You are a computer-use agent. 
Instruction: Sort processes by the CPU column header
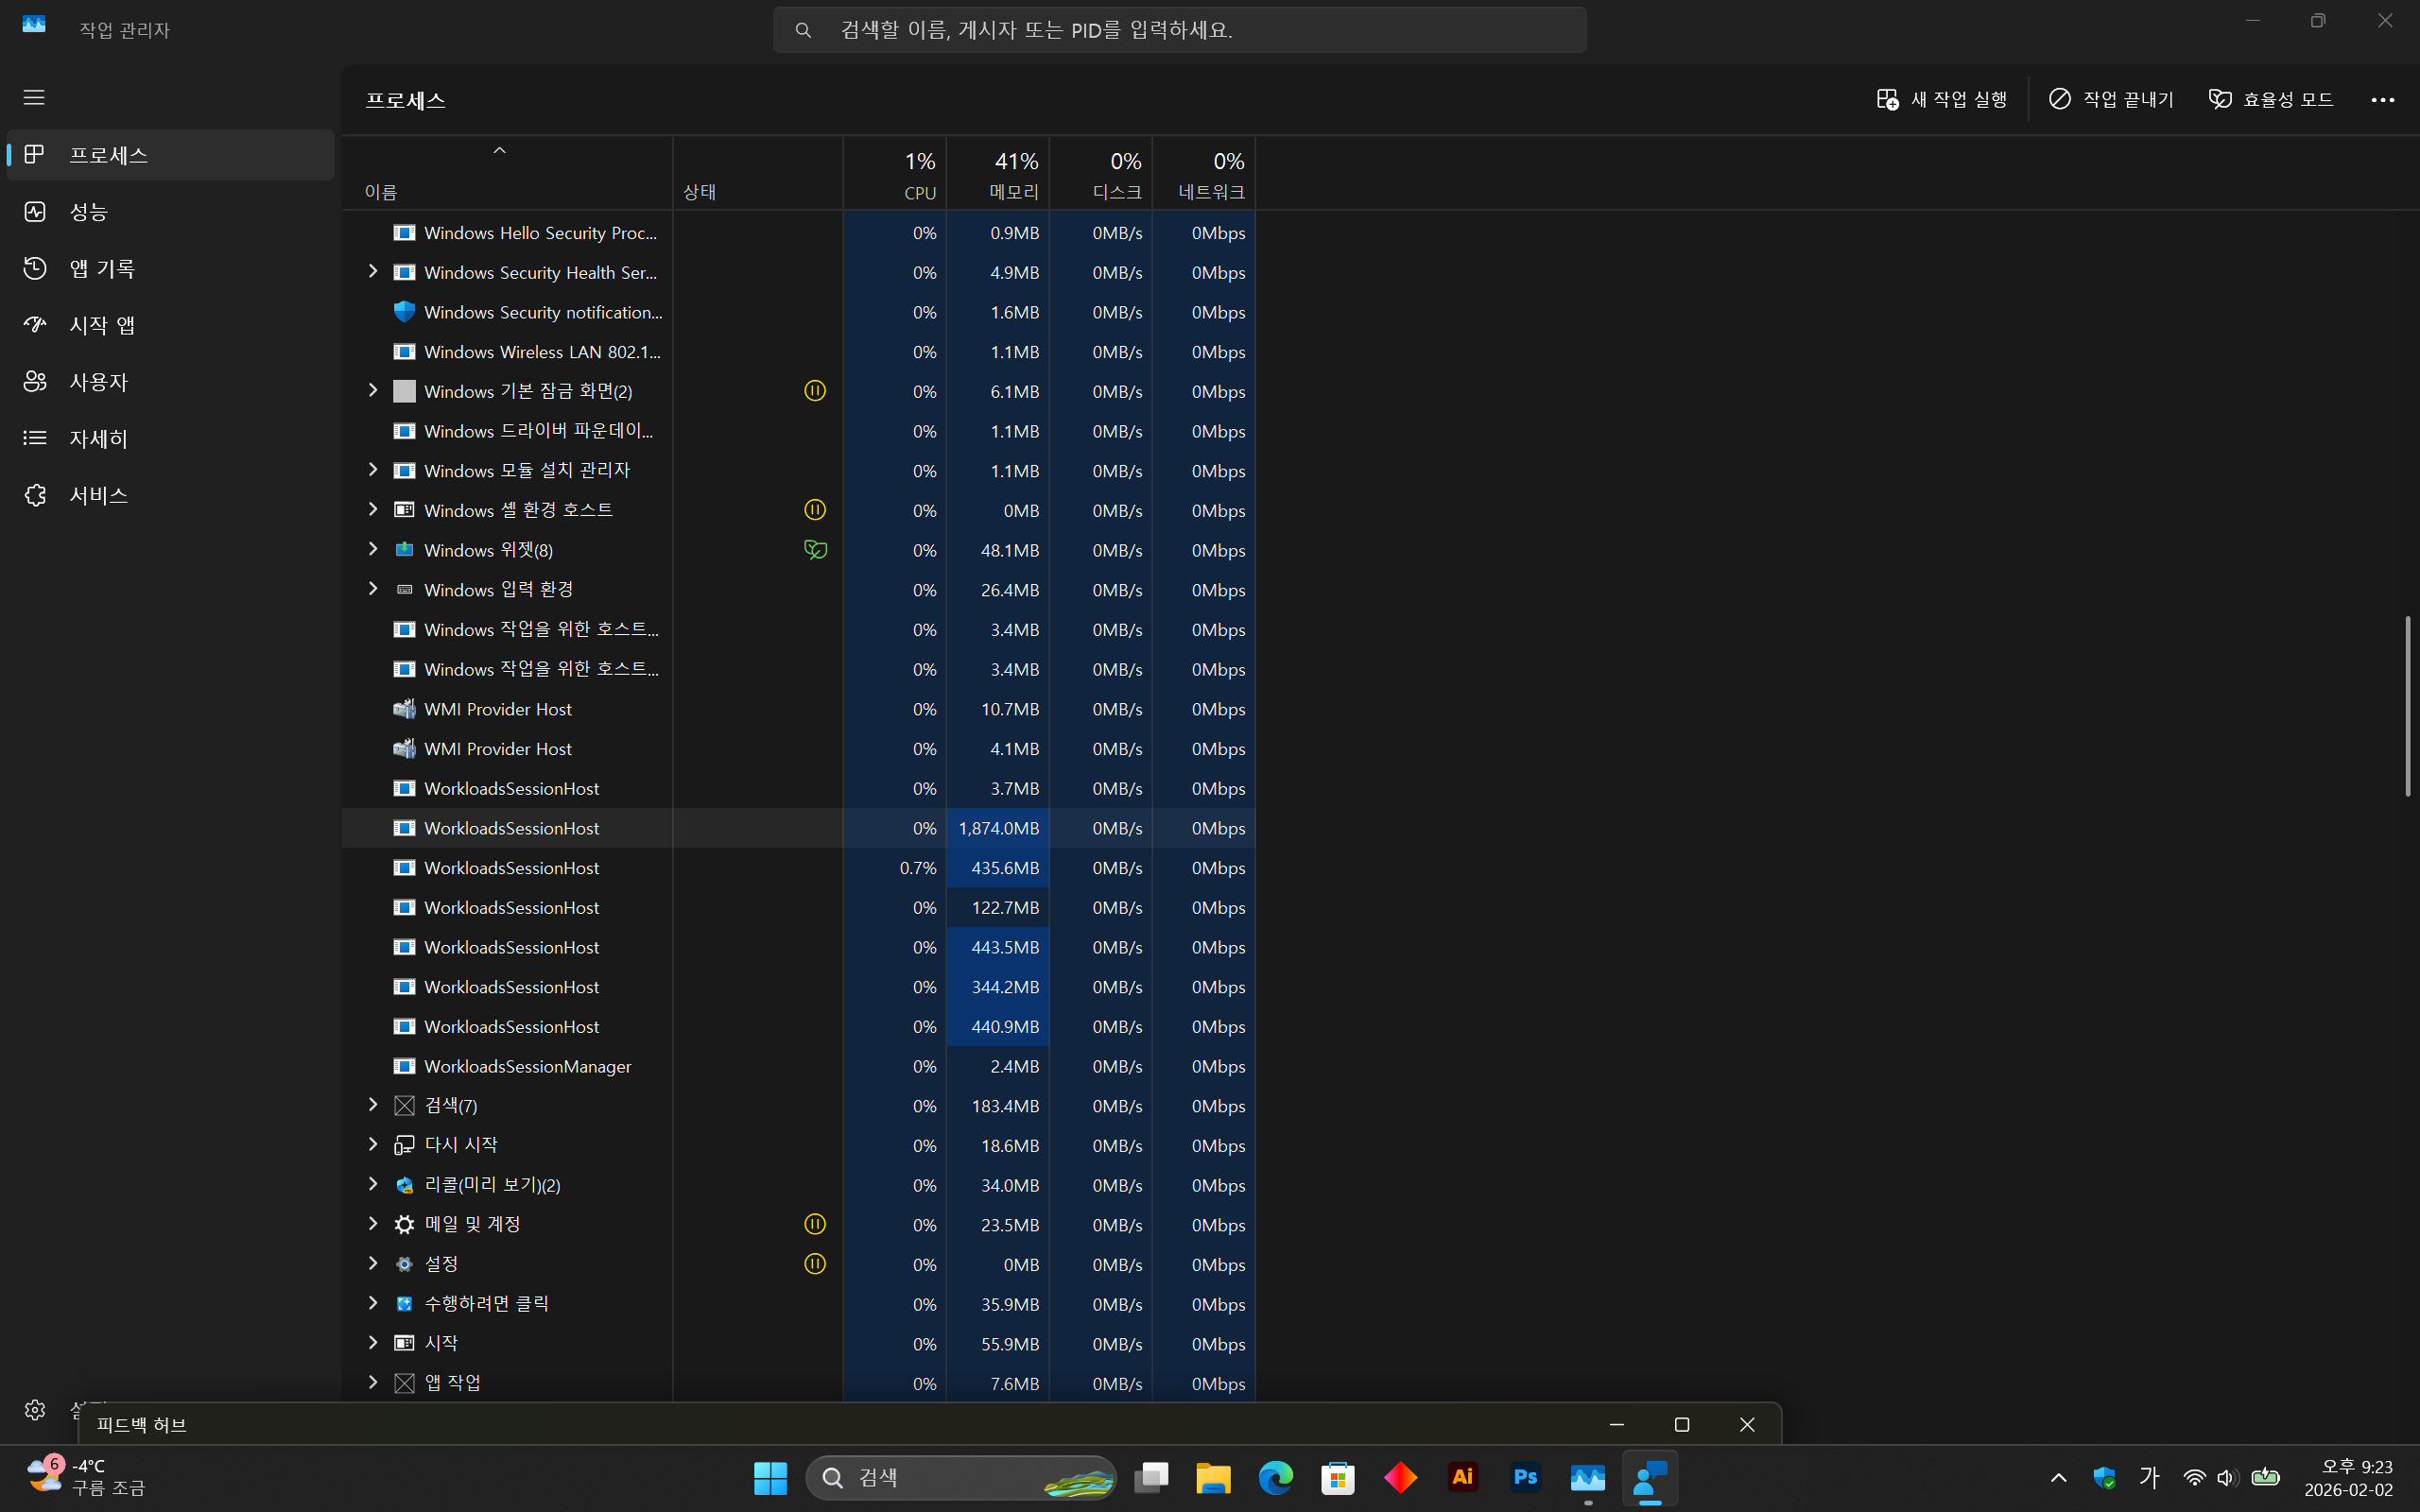(x=895, y=173)
